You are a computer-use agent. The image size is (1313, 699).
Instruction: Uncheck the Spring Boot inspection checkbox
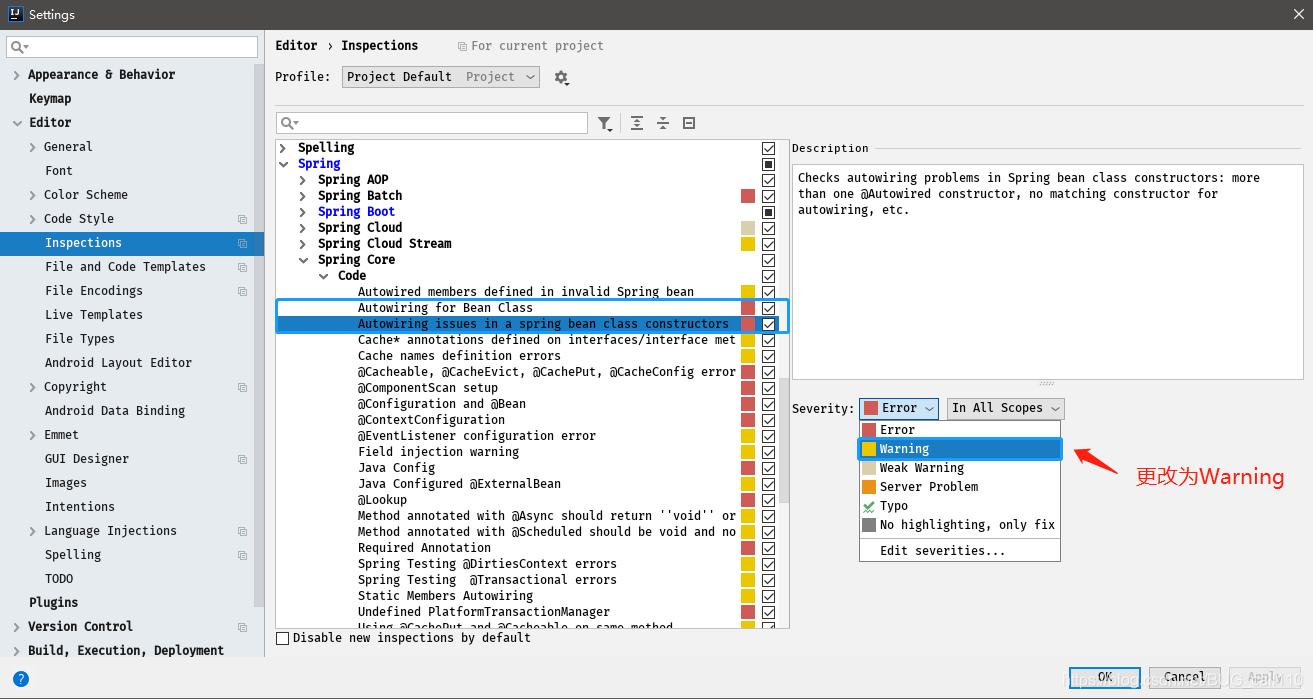(768, 211)
